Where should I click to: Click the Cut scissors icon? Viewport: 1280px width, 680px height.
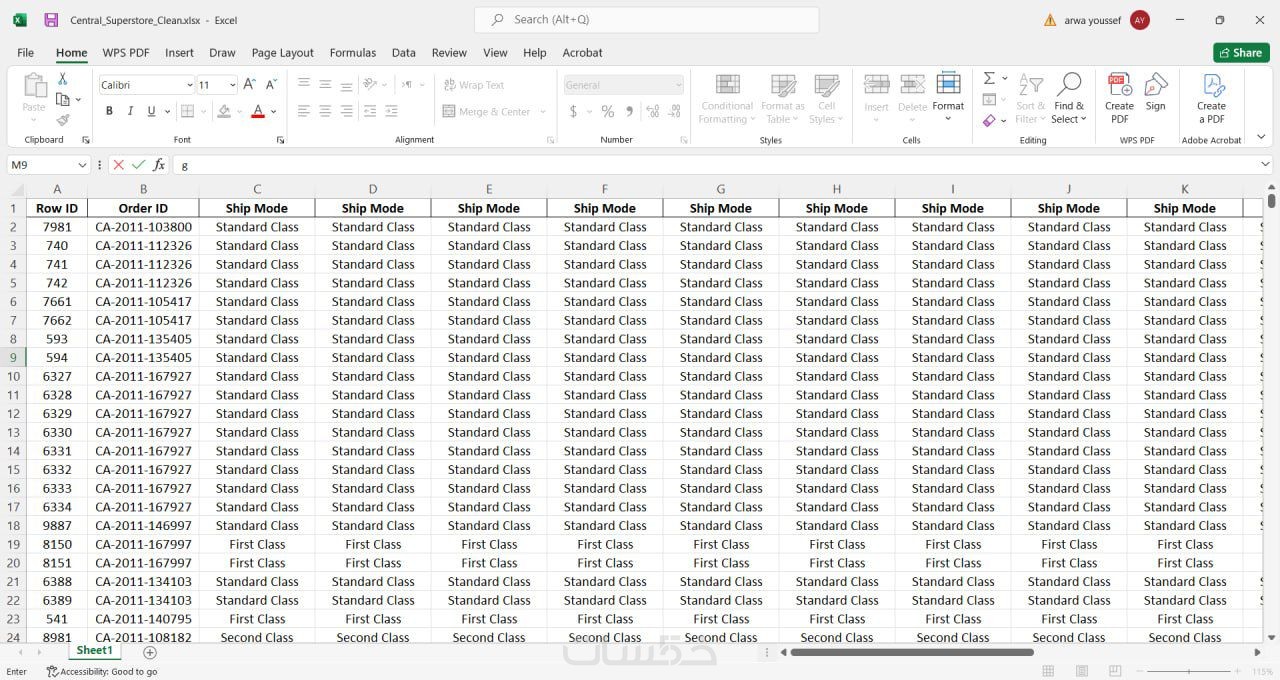tap(62, 79)
